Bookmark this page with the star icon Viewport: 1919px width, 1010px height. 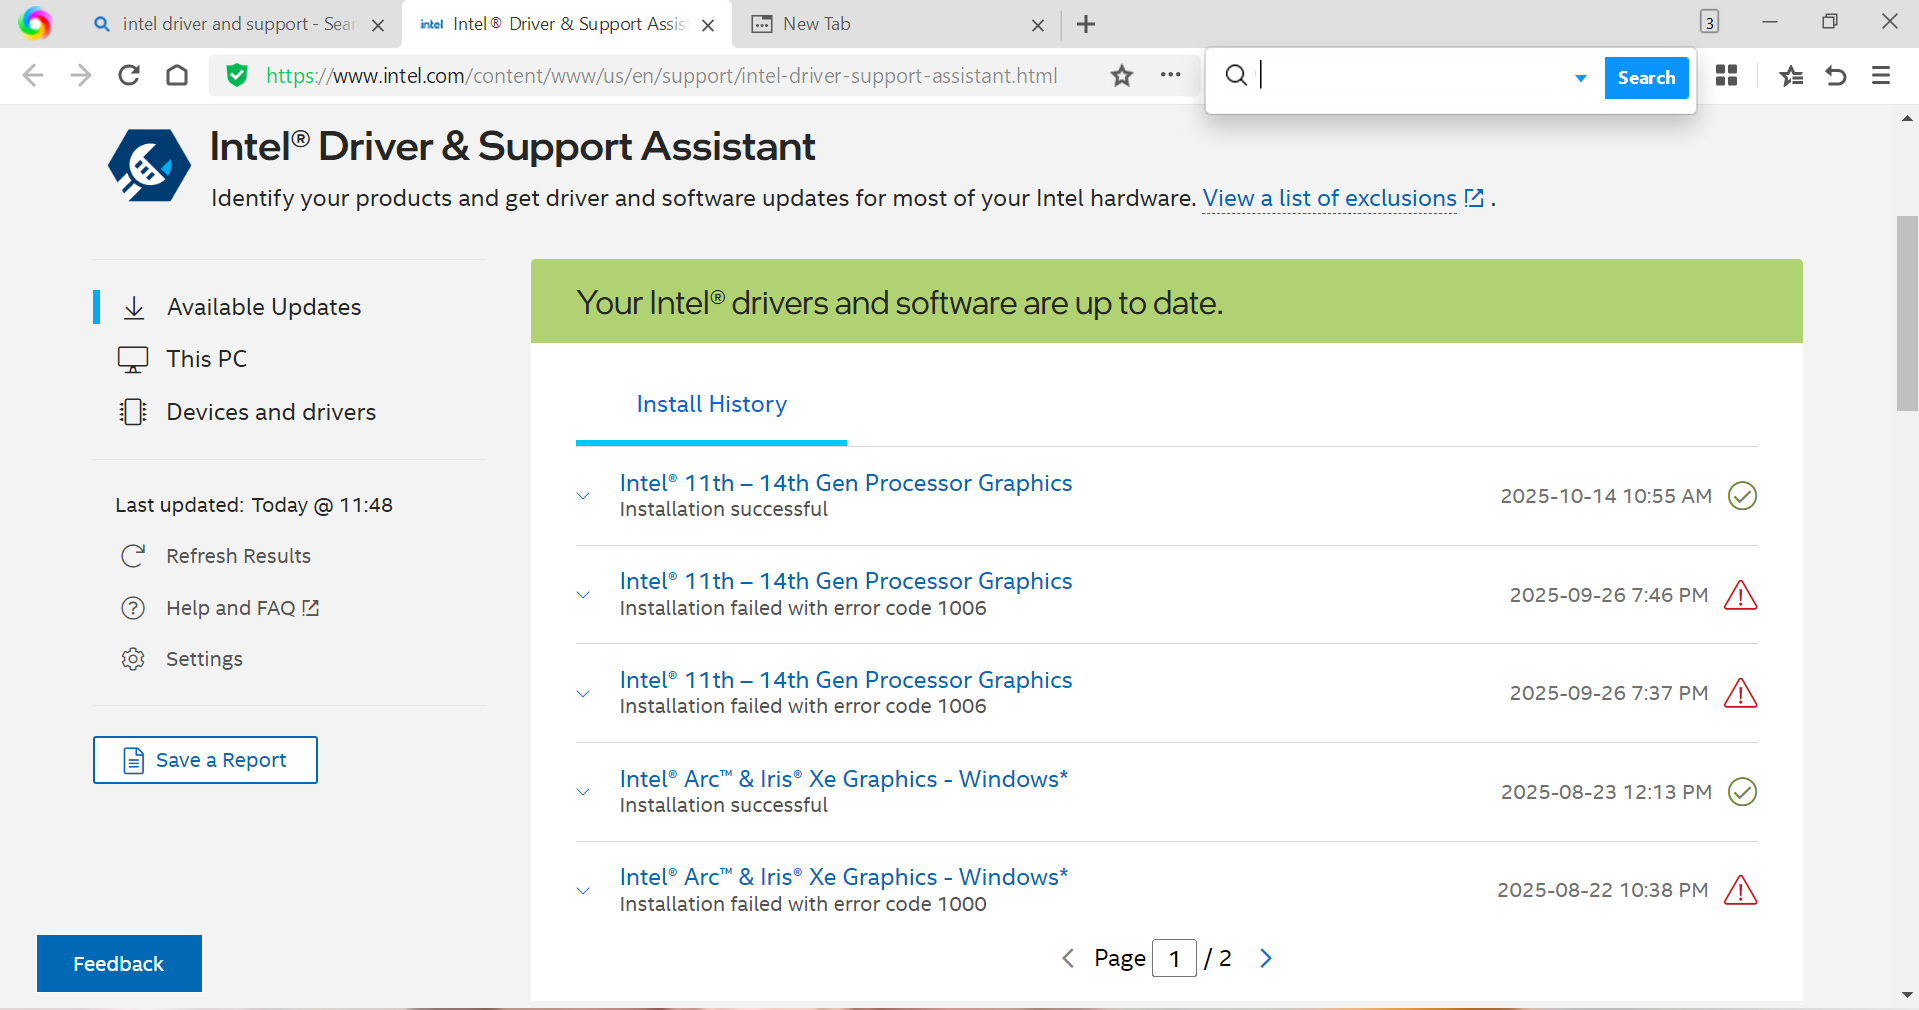[1122, 75]
